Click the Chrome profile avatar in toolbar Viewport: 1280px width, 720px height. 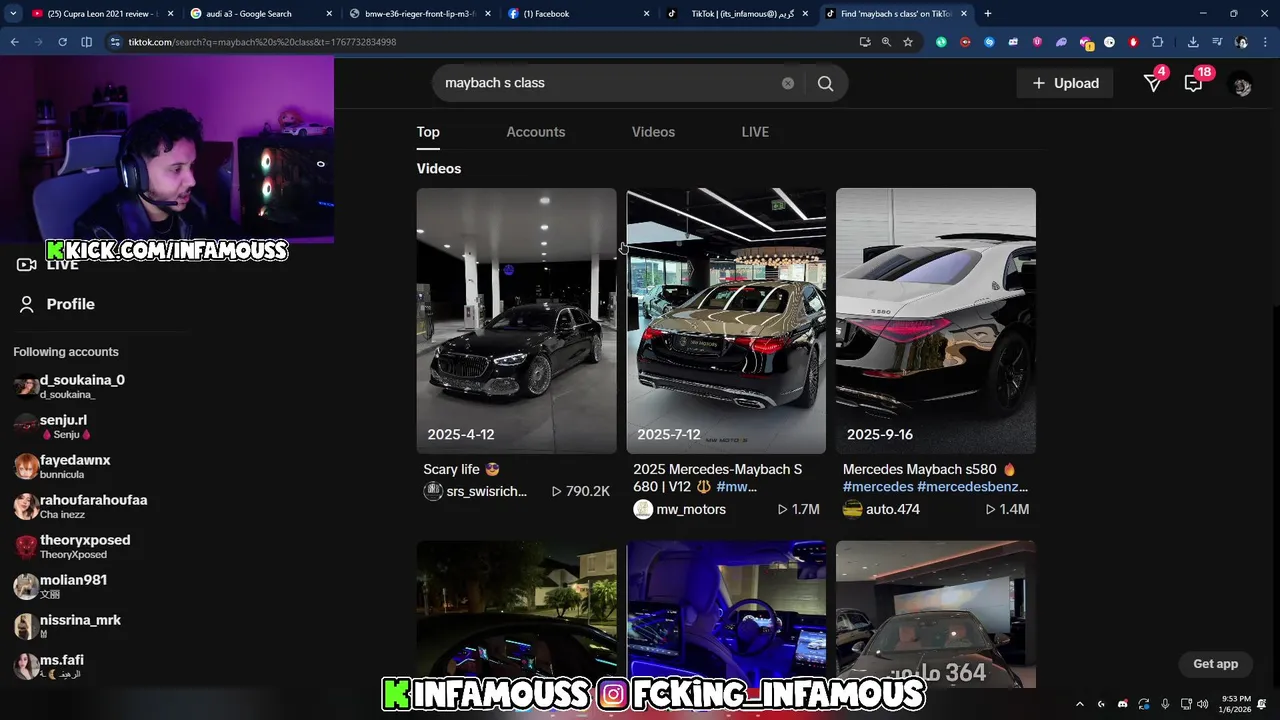[x=1241, y=42]
